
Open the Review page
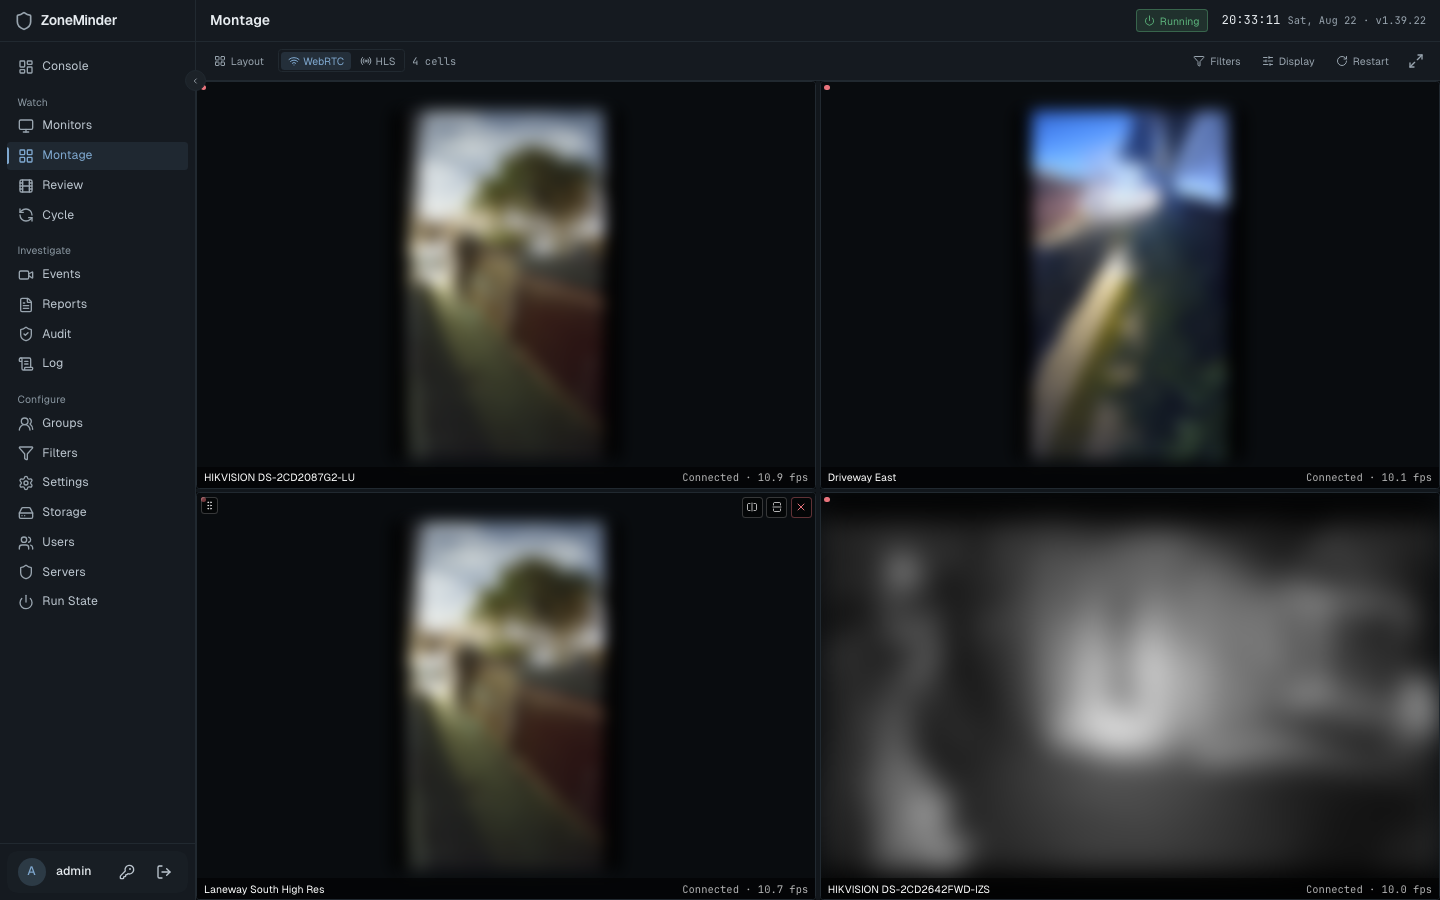[x=97, y=185]
